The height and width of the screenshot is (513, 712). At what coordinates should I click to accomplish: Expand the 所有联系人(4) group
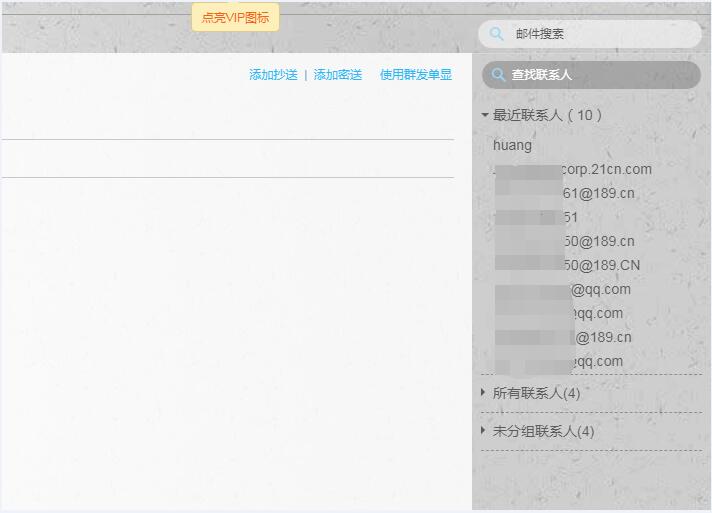[485, 393]
